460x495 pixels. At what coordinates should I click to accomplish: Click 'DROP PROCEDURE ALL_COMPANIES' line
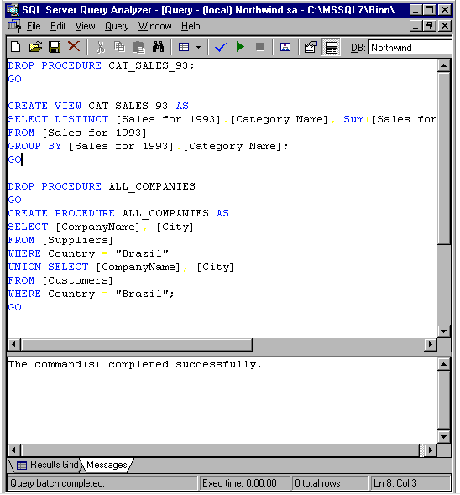pos(102,186)
